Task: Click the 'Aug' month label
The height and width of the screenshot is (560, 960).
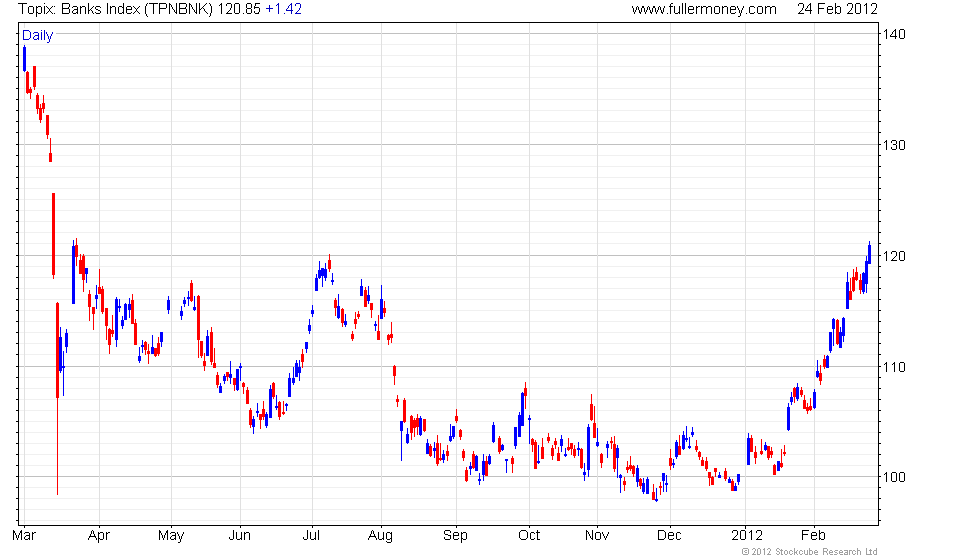Action: tap(380, 536)
